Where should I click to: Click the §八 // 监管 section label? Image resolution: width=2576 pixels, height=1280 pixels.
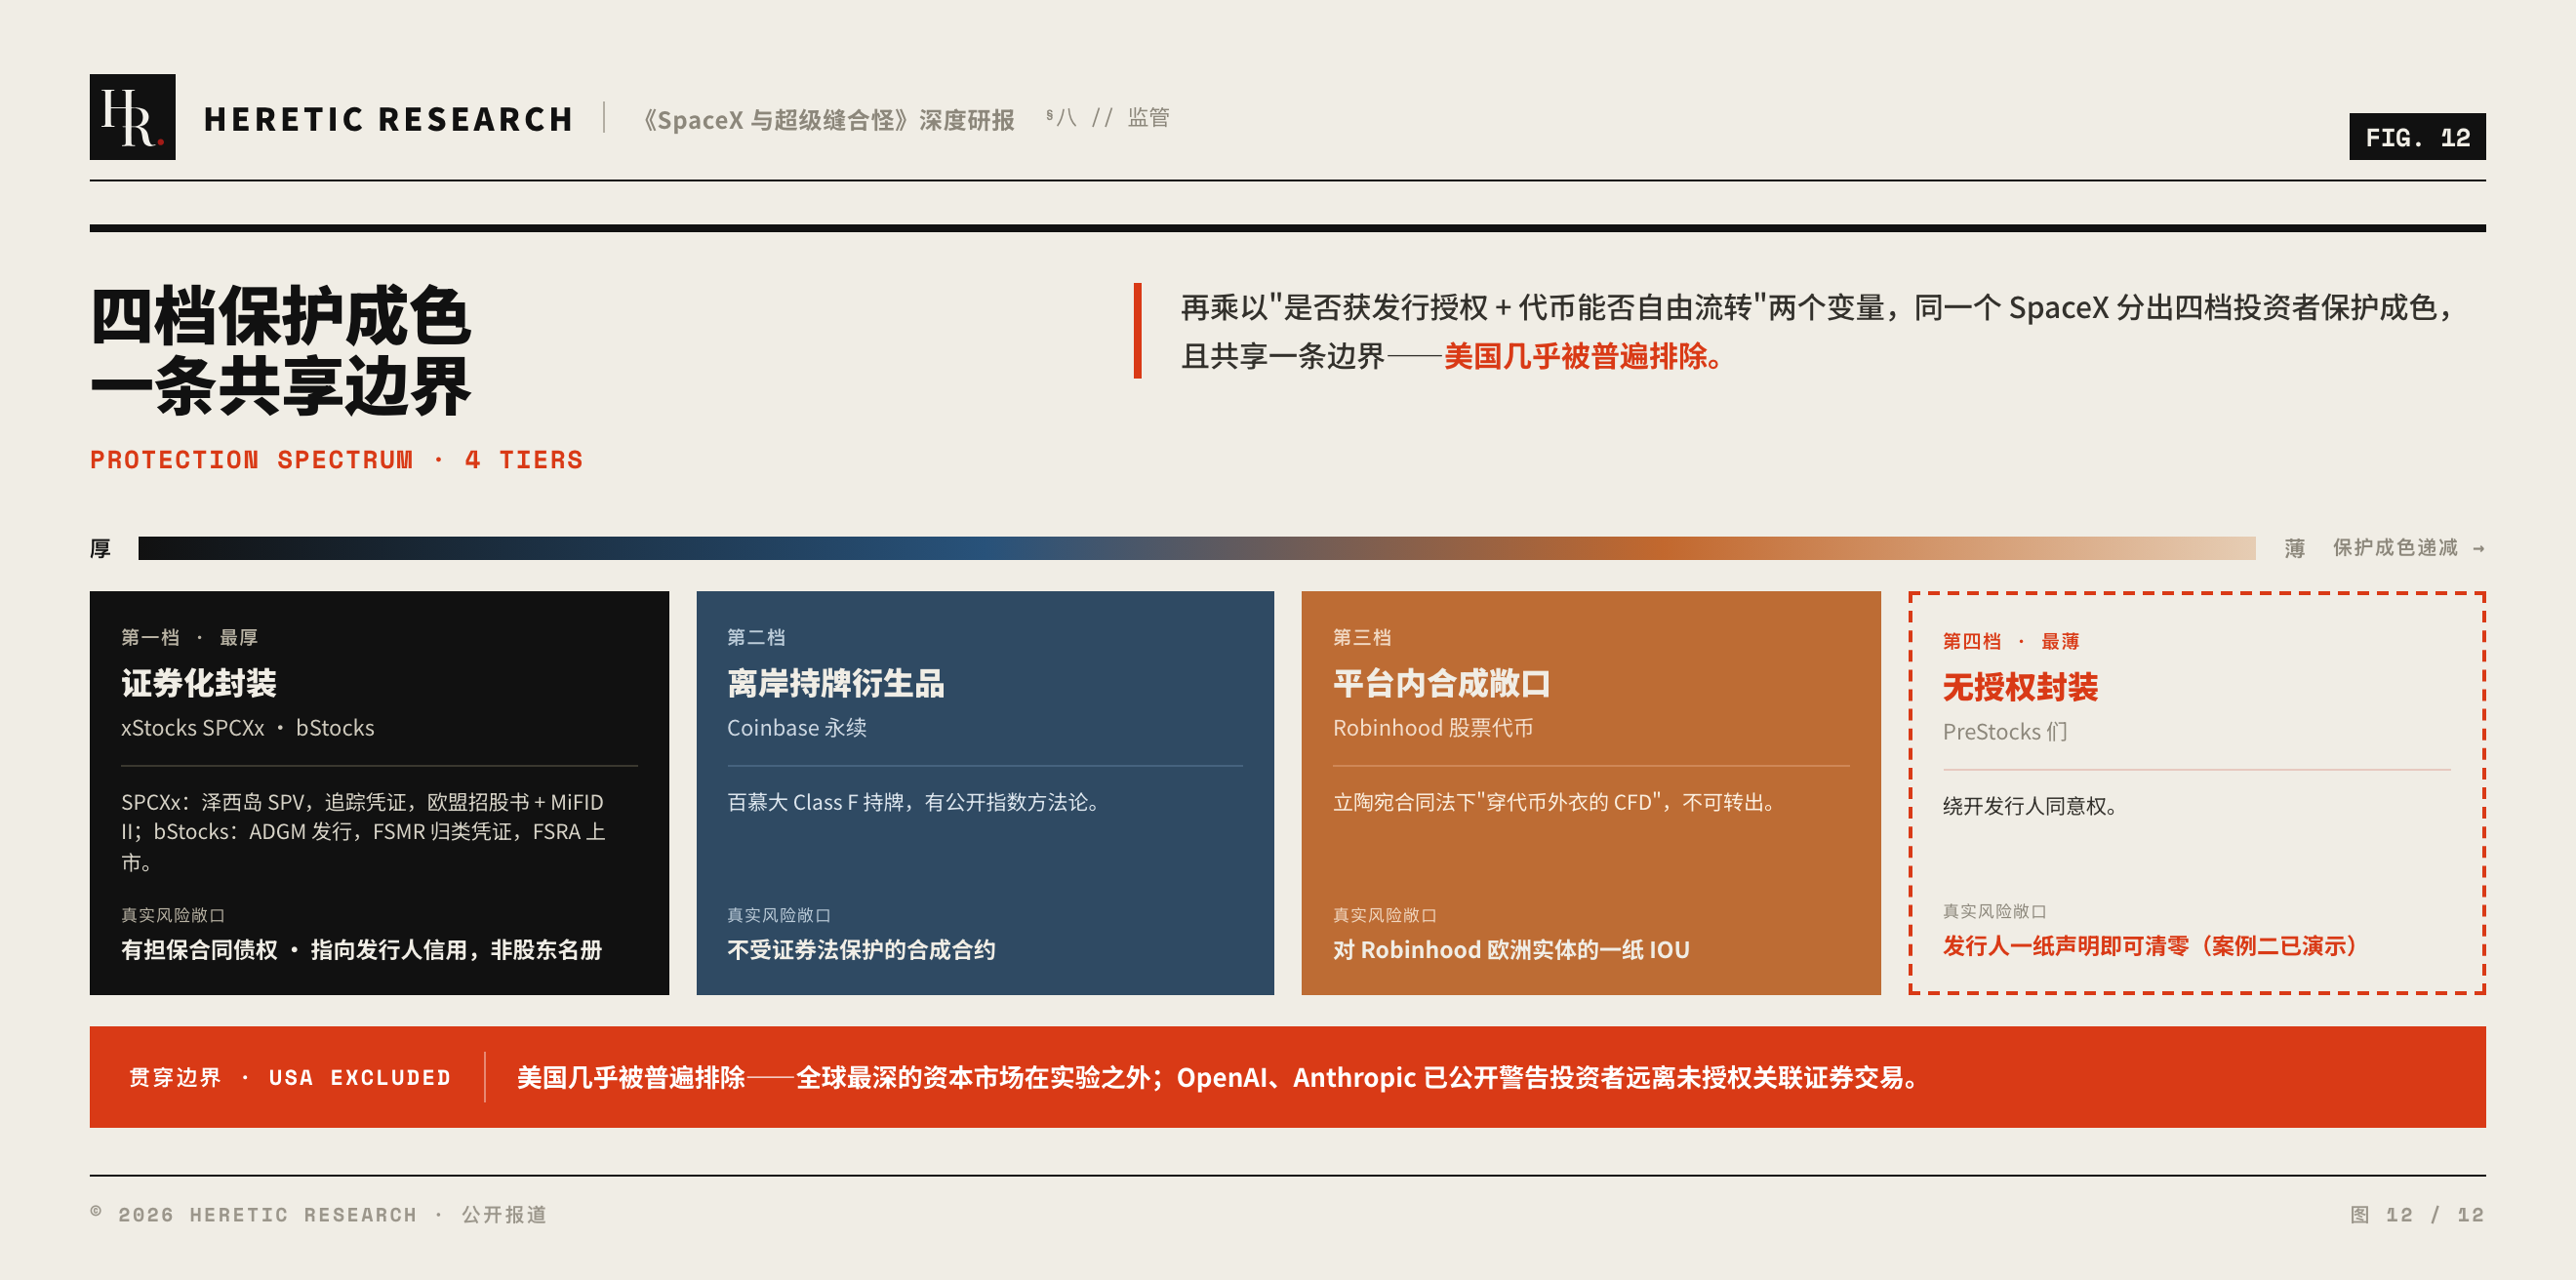pyautogui.click(x=1107, y=118)
